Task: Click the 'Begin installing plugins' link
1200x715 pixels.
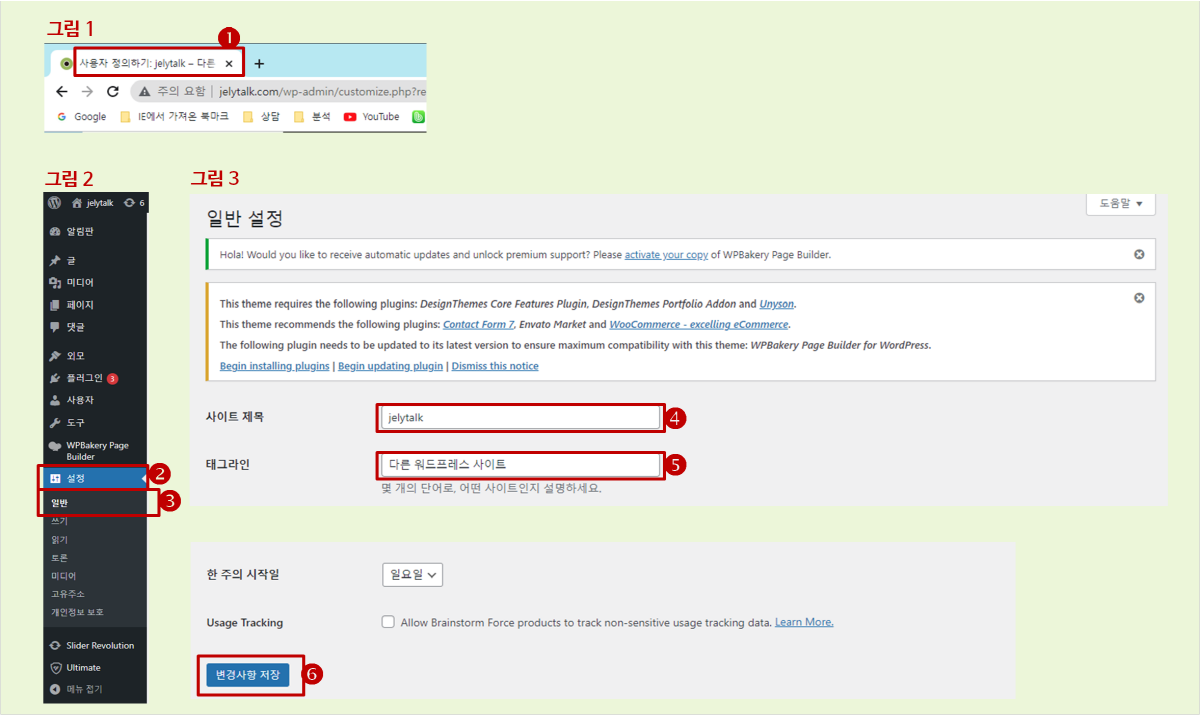Action: click(274, 366)
